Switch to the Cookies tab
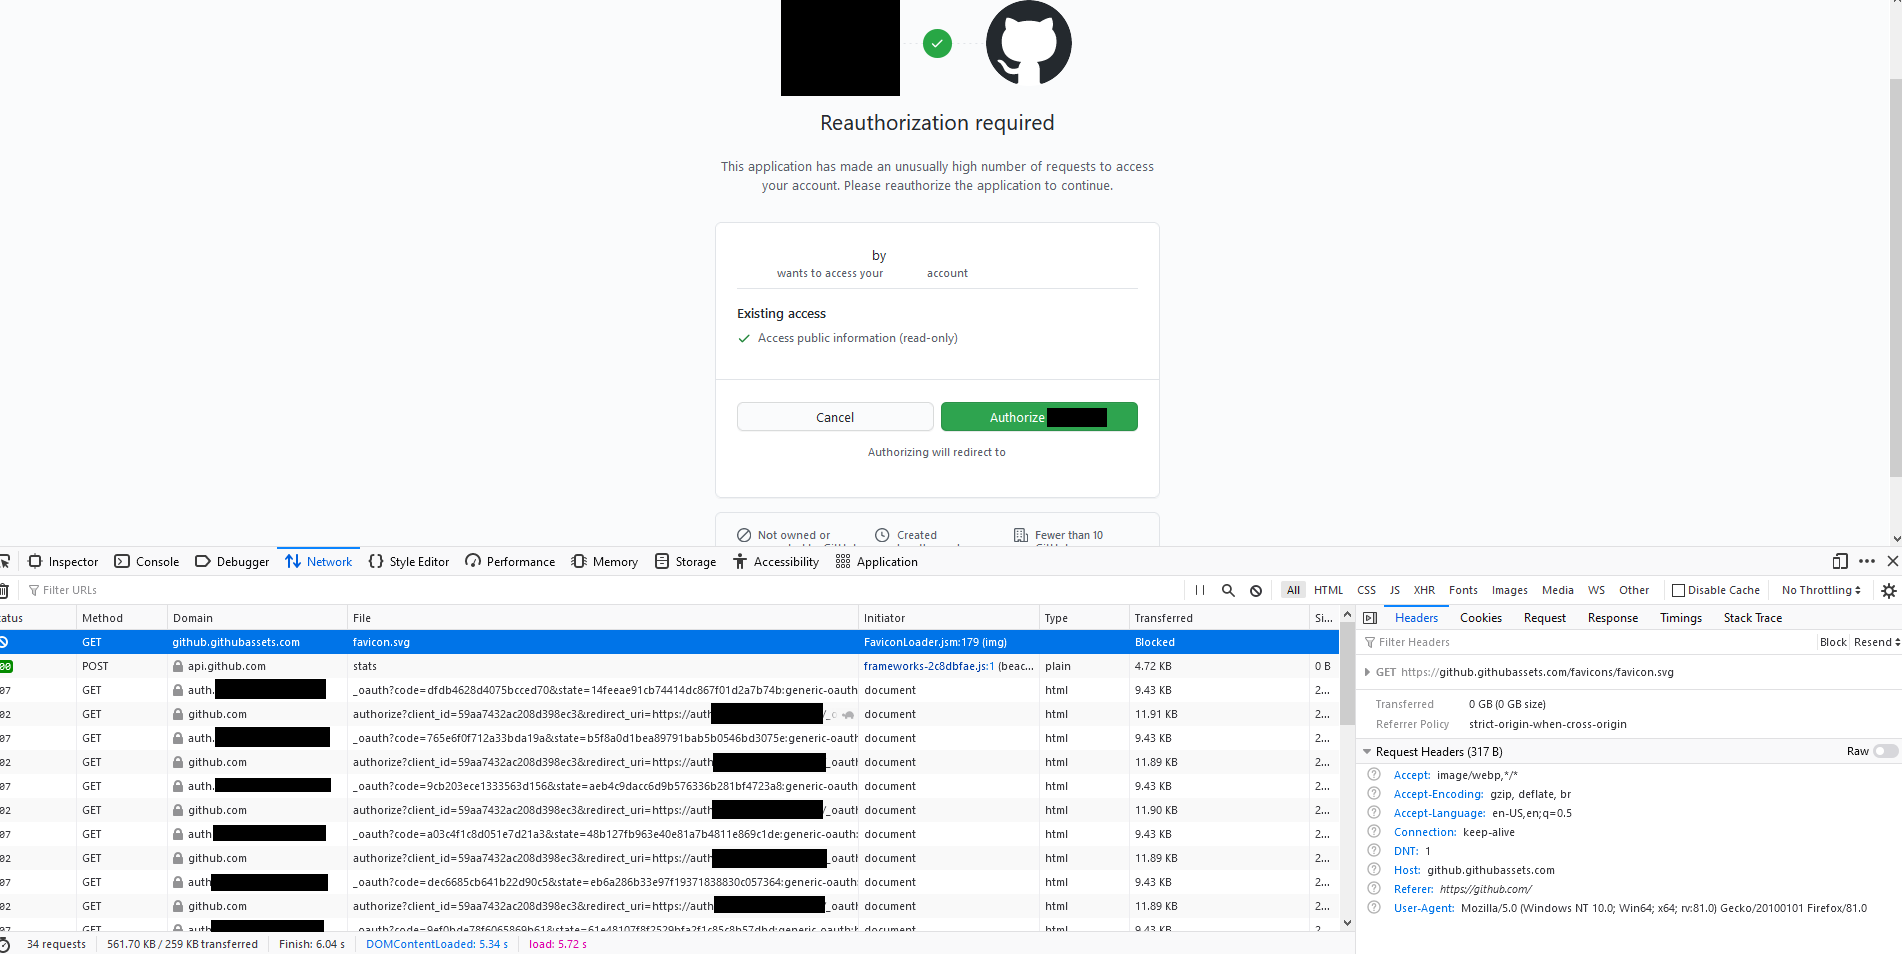Image resolution: width=1902 pixels, height=954 pixels. [x=1480, y=618]
